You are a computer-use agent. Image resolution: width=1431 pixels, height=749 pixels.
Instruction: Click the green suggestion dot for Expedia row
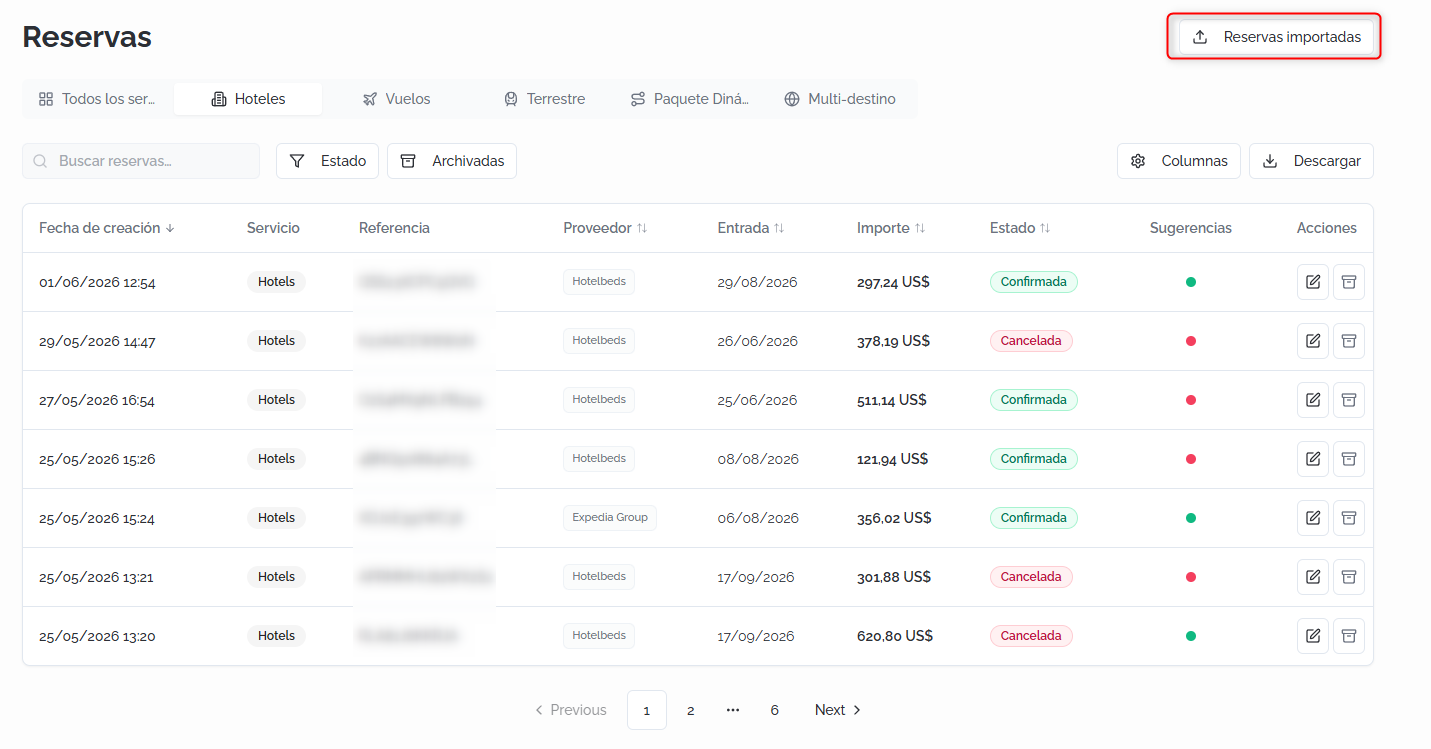tap(1191, 518)
